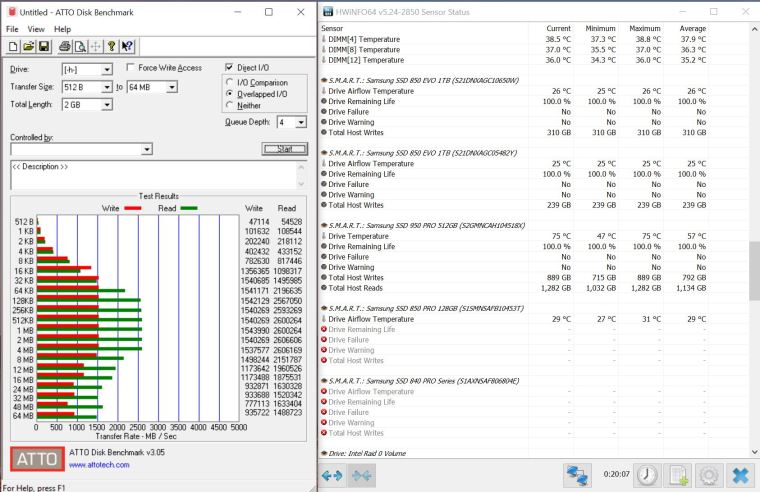Click the collapse columns arrows icon in HWiNFO

(362, 476)
